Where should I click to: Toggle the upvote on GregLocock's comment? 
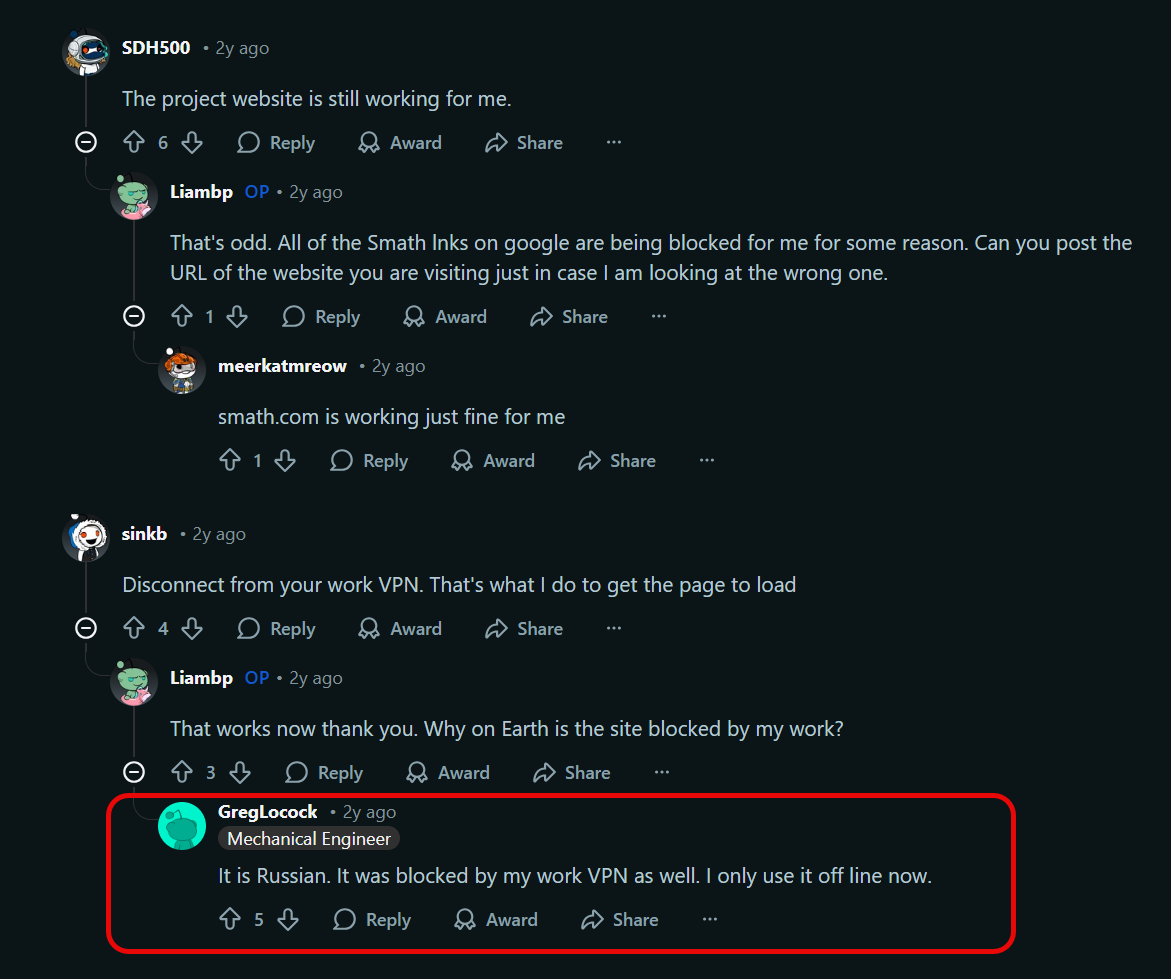(x=229, y=919)
